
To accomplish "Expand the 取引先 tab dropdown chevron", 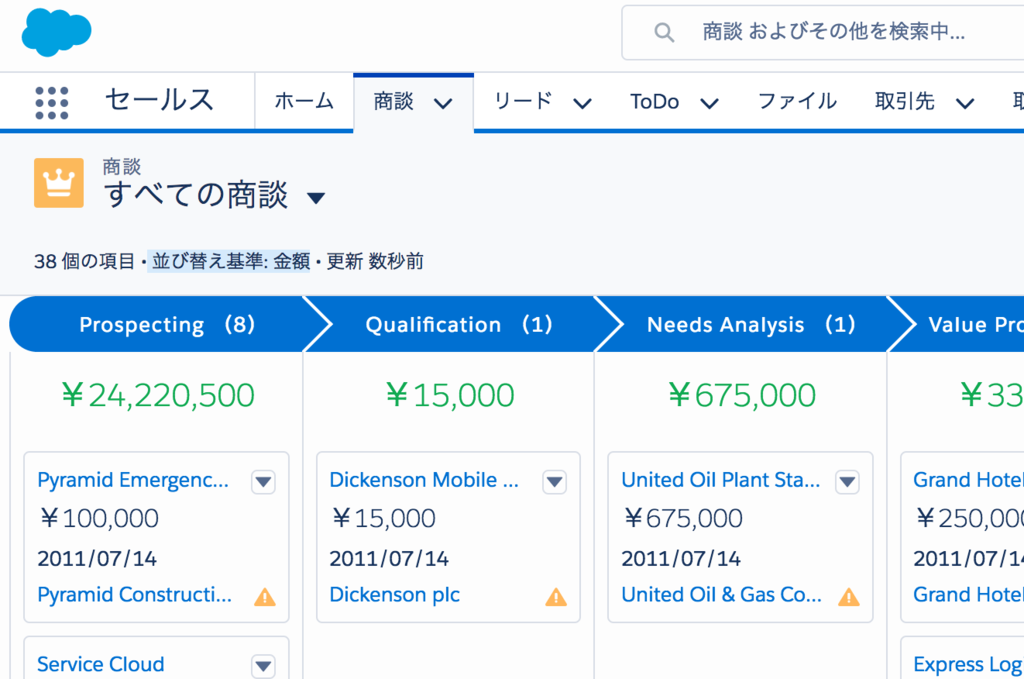I will pyautogui.click(x=965, y=103).
